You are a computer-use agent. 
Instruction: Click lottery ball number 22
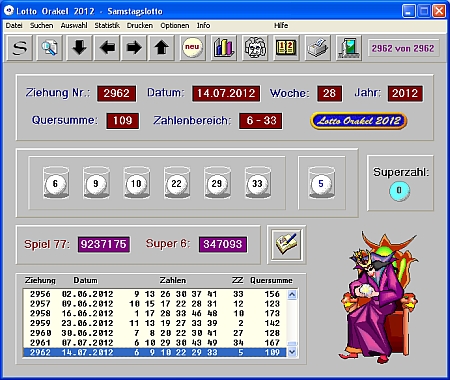pyautogui.click(x=177, y=183)
